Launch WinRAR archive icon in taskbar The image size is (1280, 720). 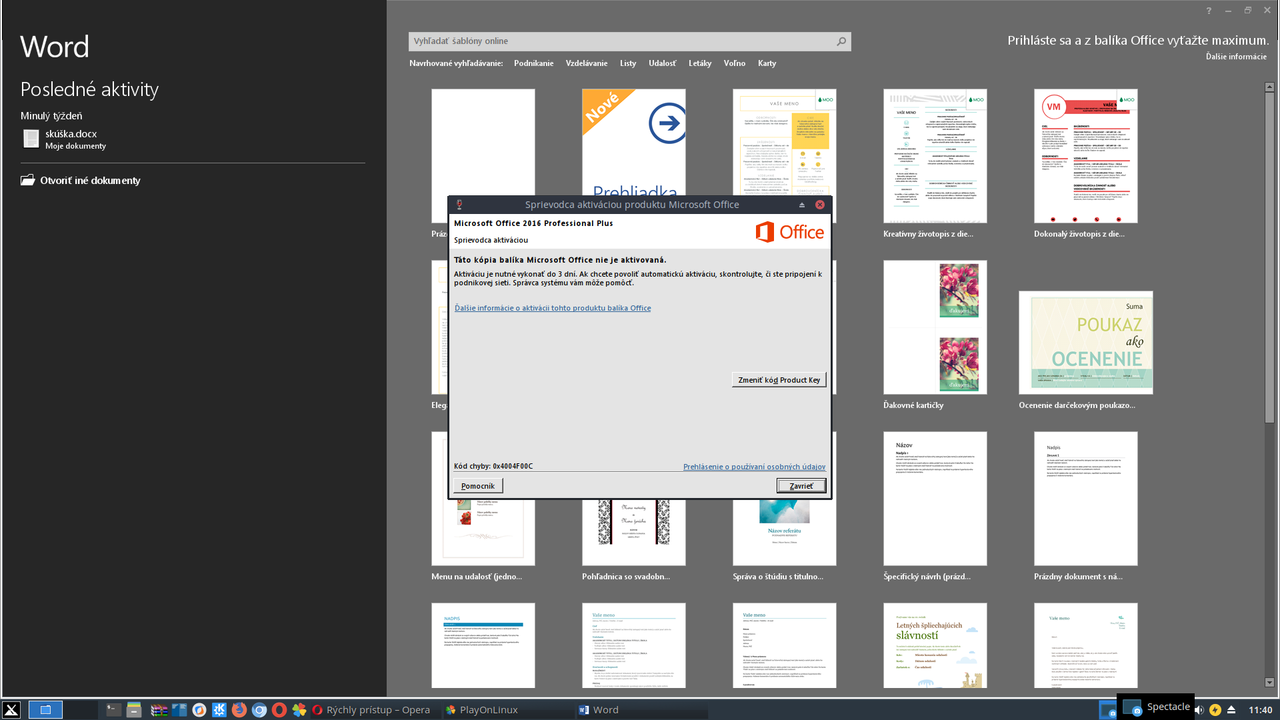(158, 710)
